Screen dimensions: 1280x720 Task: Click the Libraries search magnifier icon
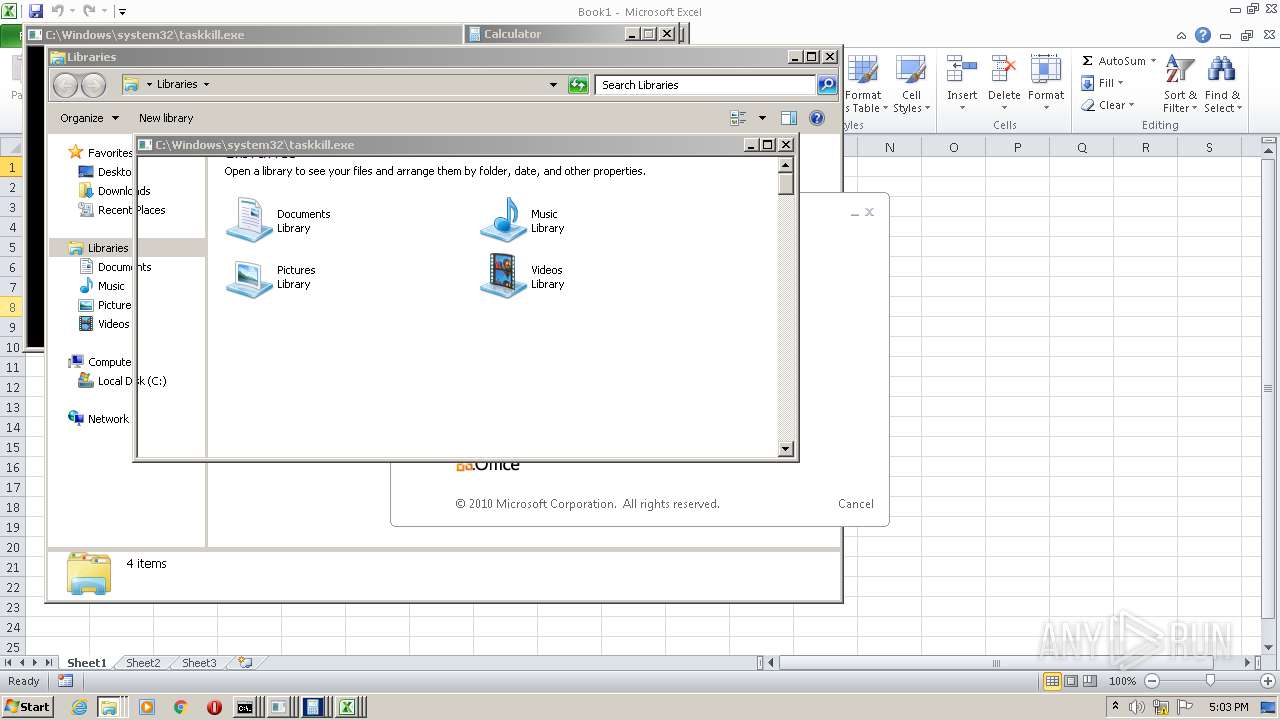[827, 85]
